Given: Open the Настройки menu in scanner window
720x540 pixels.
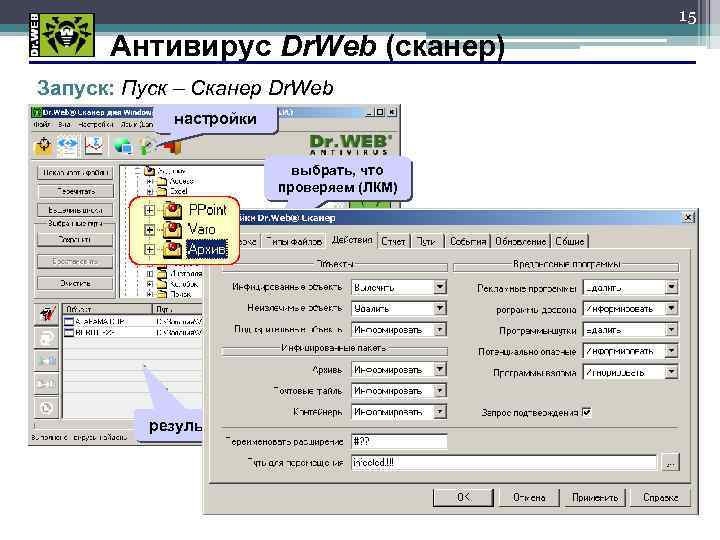Looking at the screenshot, I should [95, 124].
